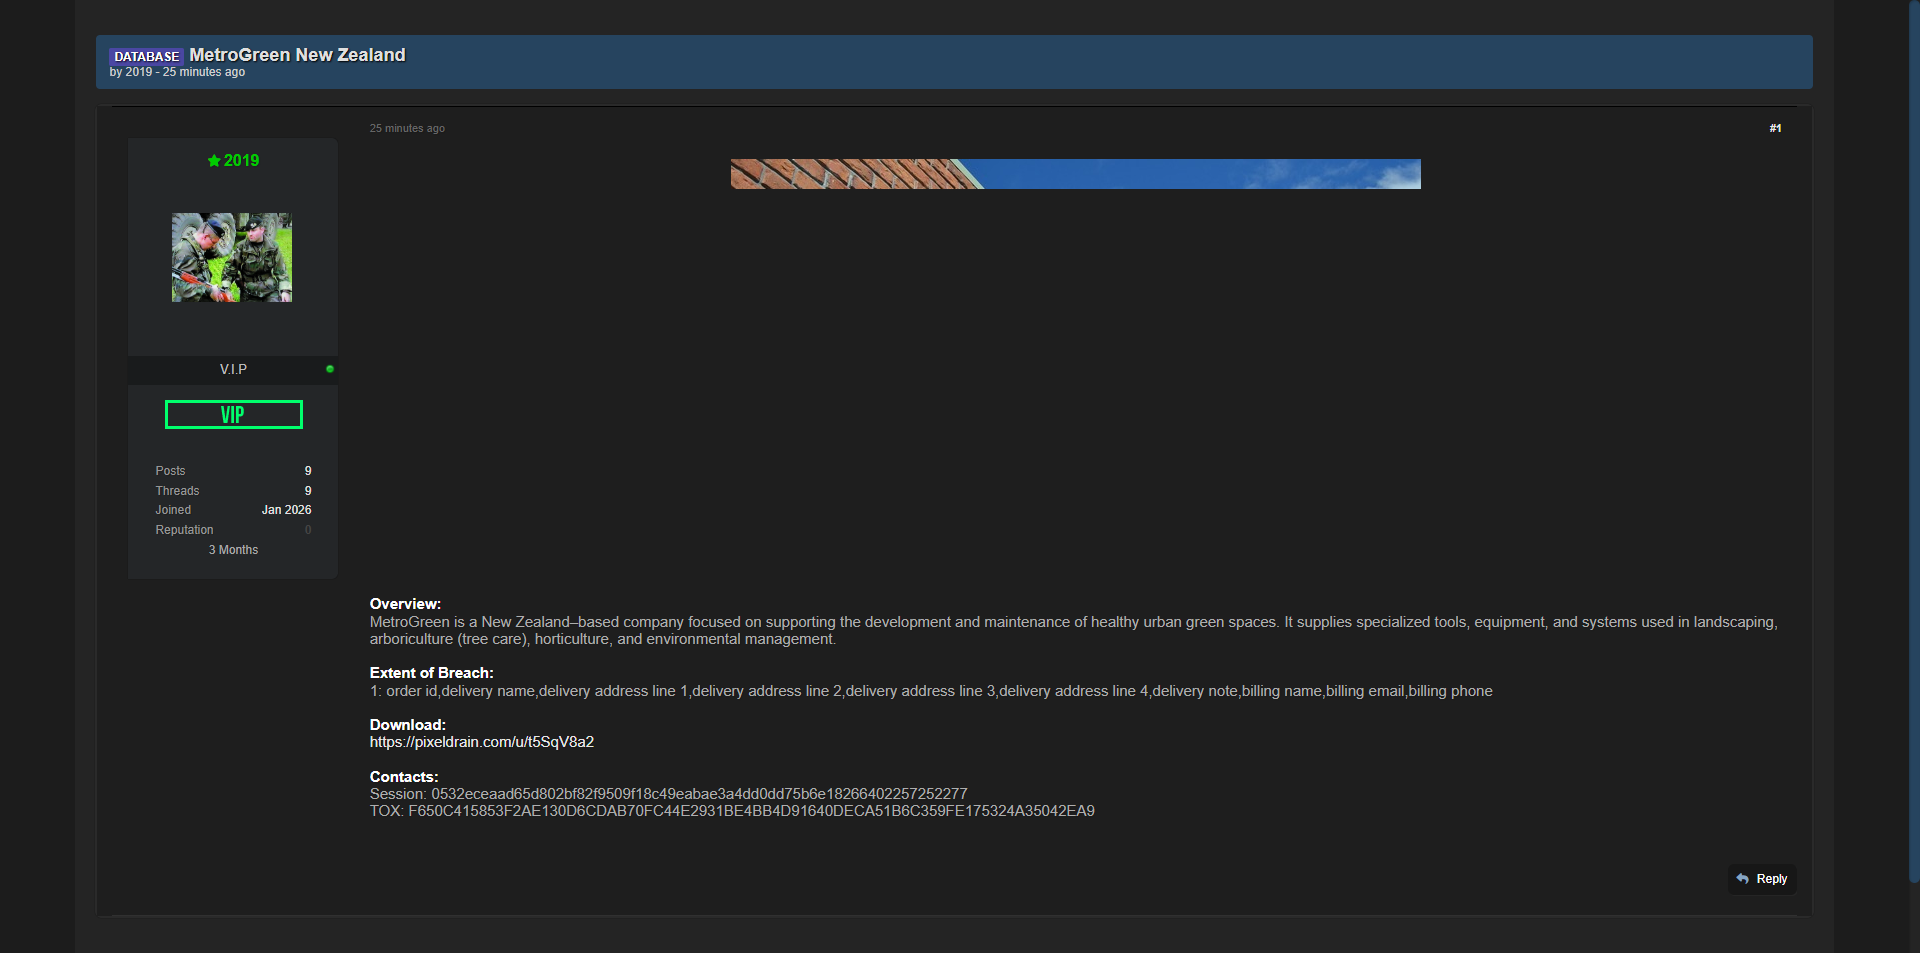This screenshot has height=953, width=1920.
Task: Open the poster's avatar image
Action: tap(232, 257)
